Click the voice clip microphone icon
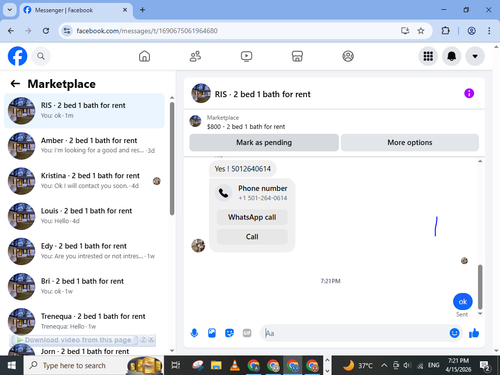This screenshot has height=375, width=500. point(194,333)
